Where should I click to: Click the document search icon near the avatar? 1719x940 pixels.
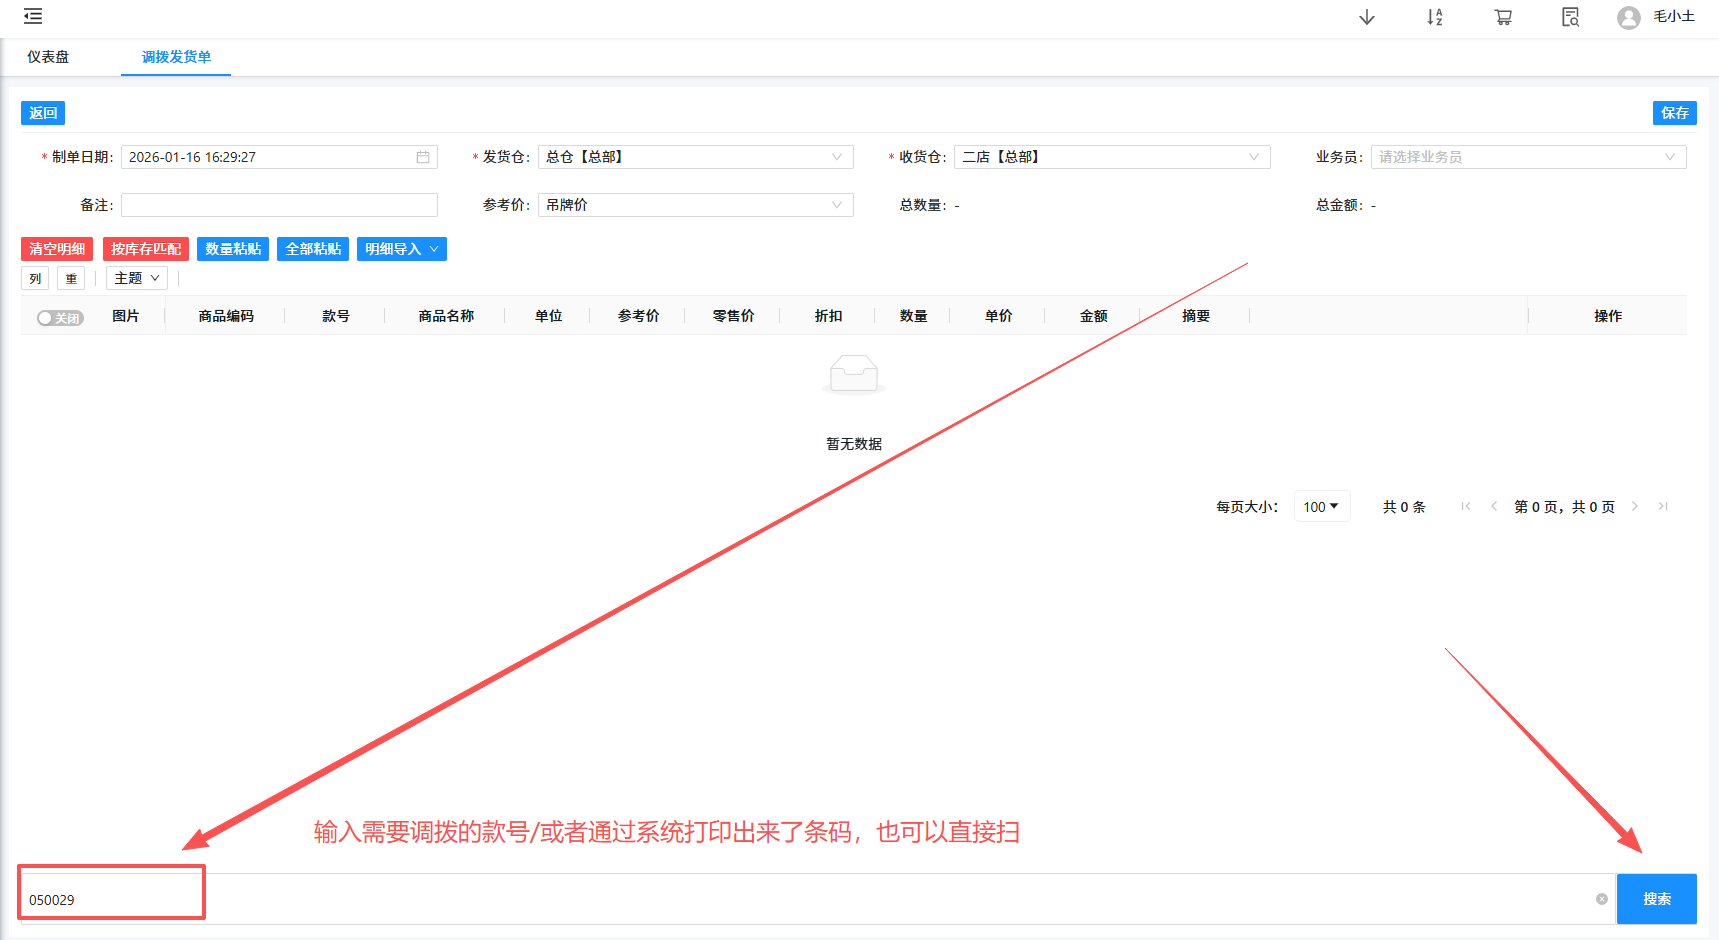1568,17
